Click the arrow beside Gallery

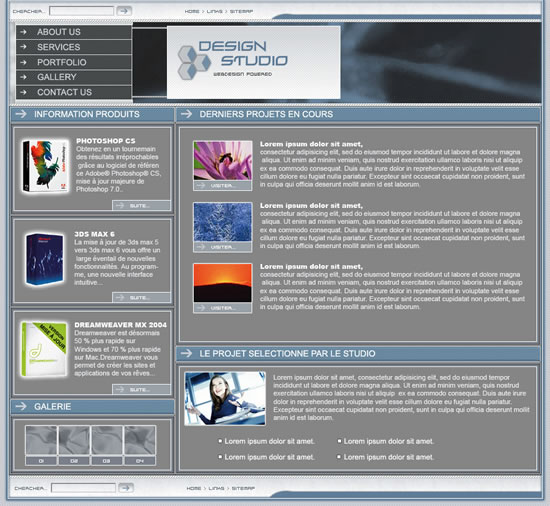coord(24,77)
